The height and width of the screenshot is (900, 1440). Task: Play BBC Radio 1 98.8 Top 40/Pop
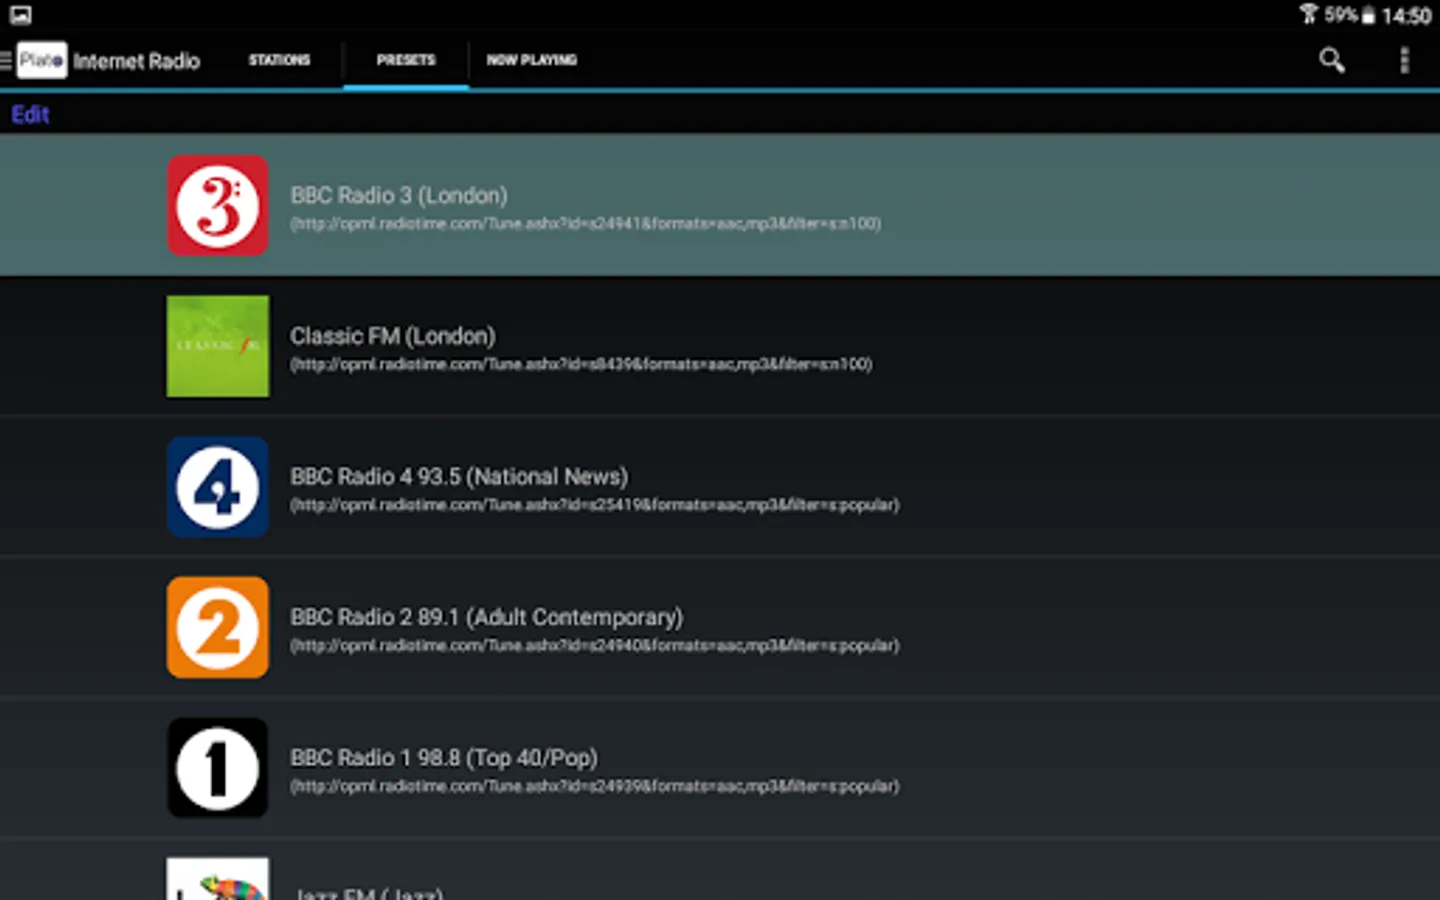[720, 768]
